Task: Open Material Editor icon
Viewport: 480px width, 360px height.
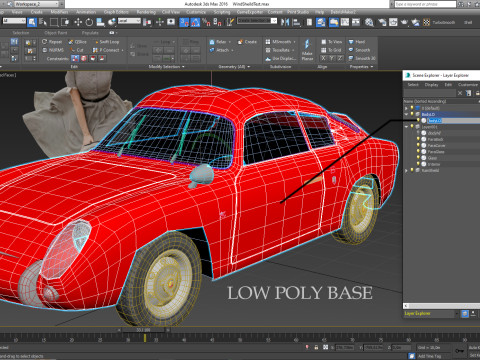Action: tap(369, 22)
